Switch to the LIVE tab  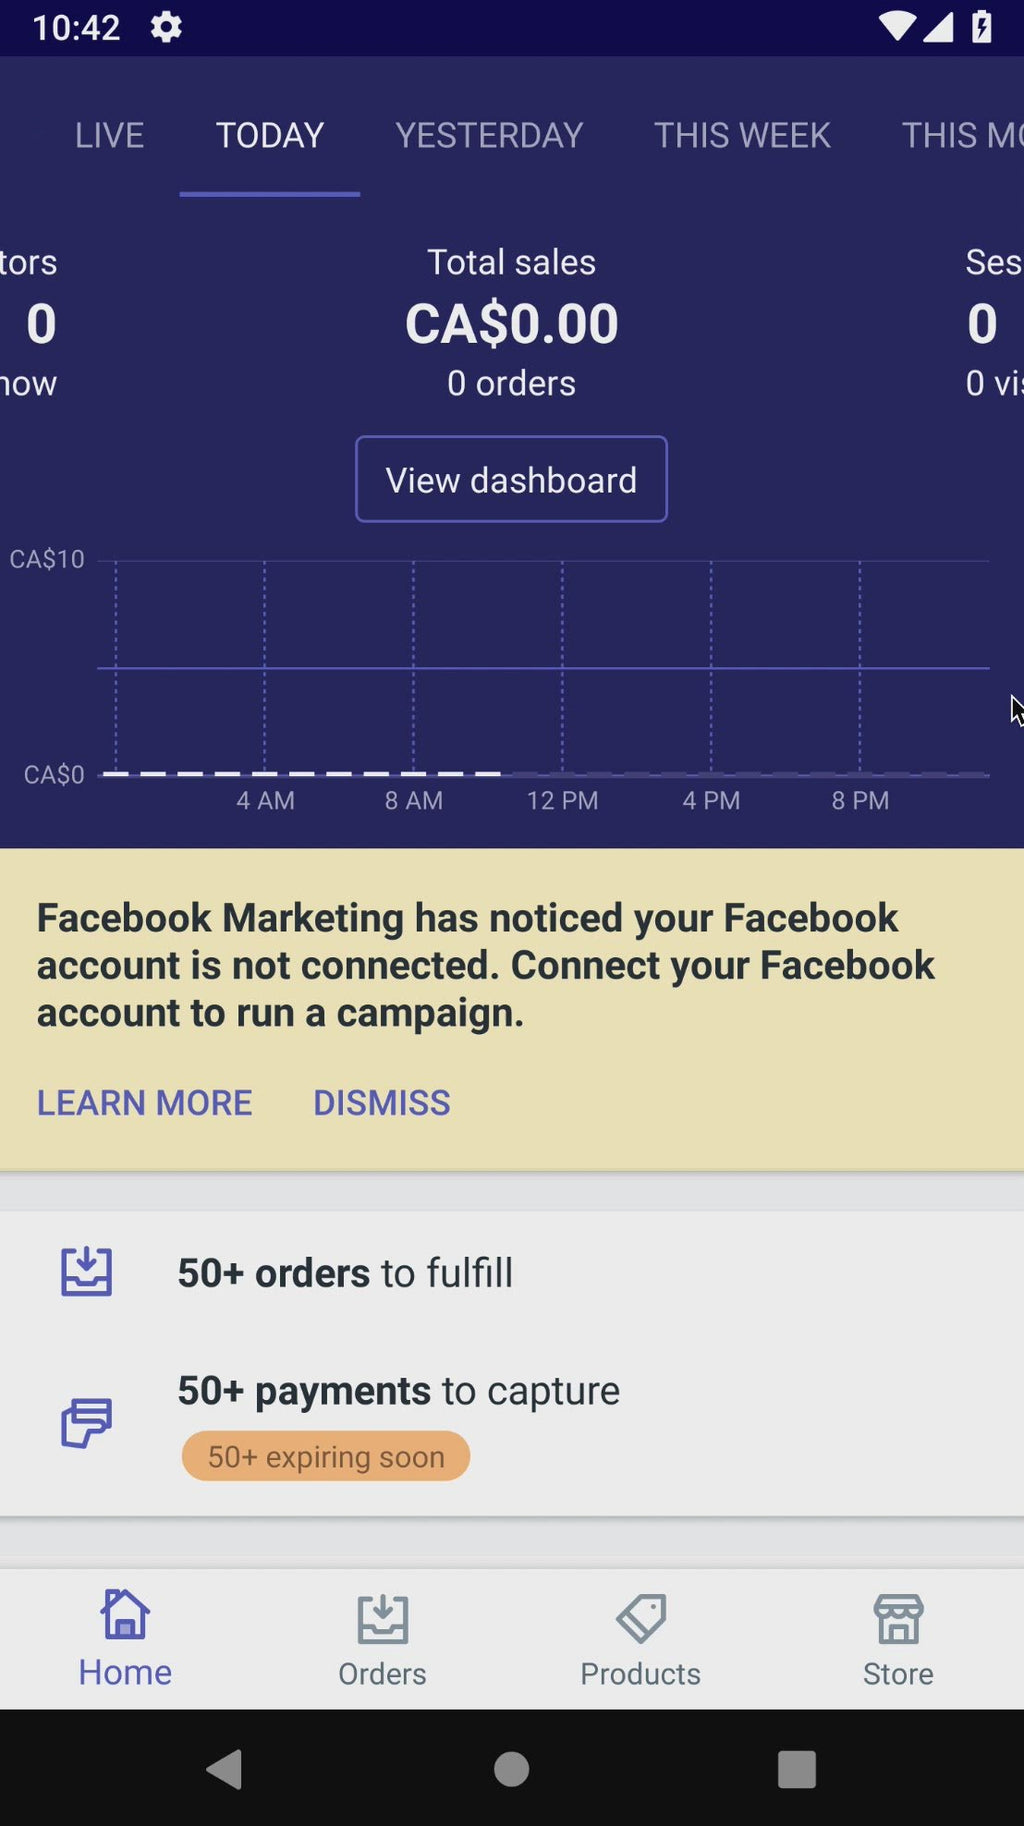pos(109,135)
